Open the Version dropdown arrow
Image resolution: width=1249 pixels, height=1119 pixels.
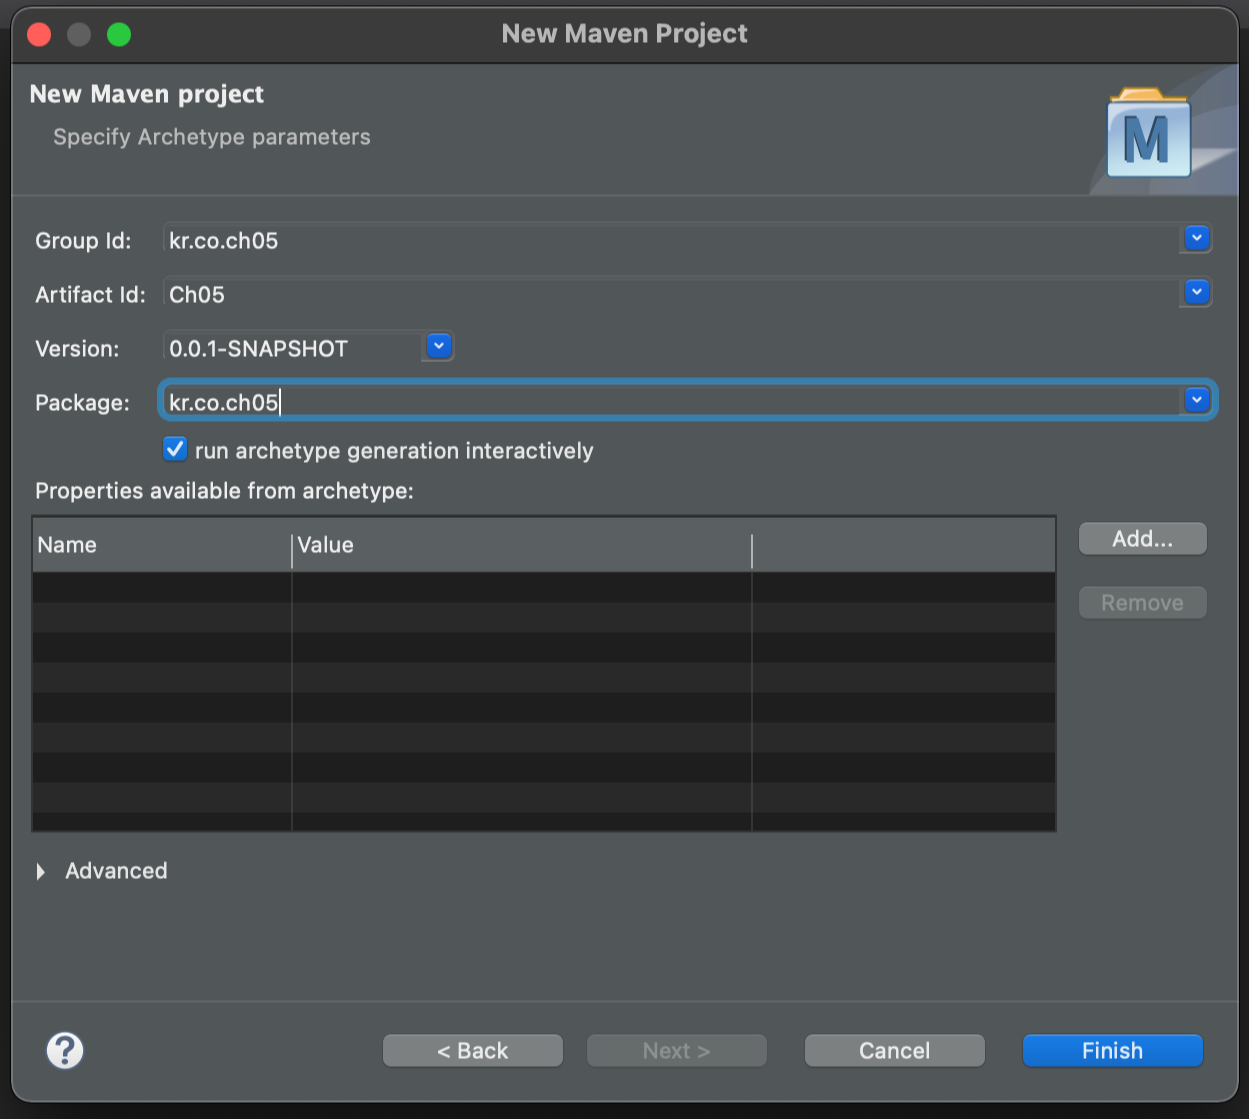tap(438, 347)
